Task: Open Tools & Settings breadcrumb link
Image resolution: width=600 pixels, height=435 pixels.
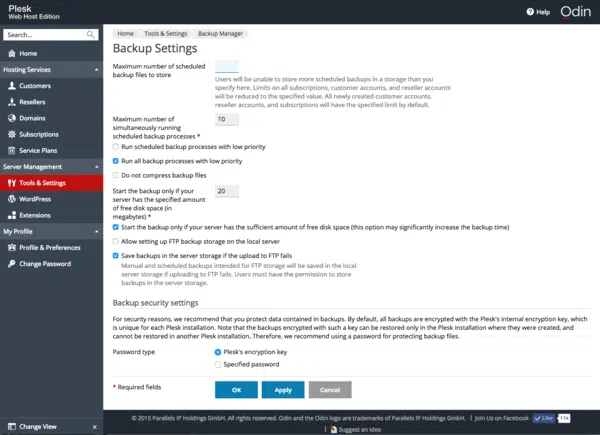Action: 166,34
